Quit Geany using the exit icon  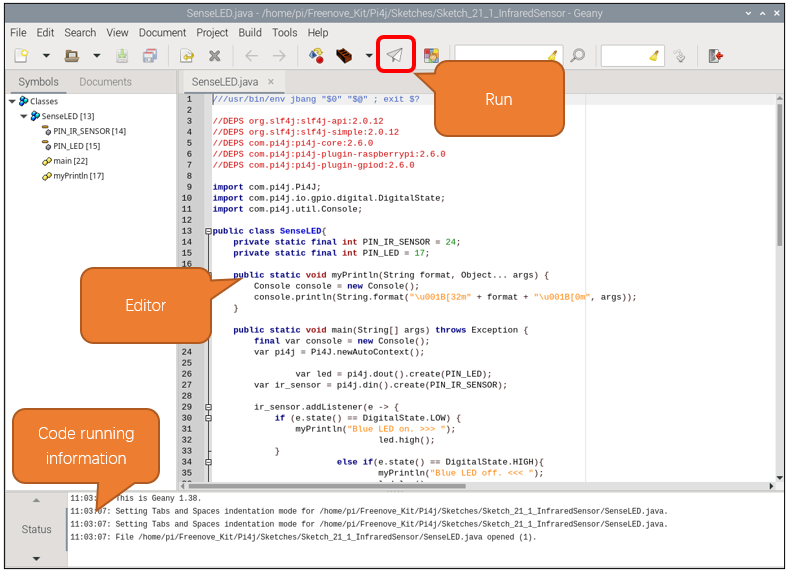click(716, 55)
